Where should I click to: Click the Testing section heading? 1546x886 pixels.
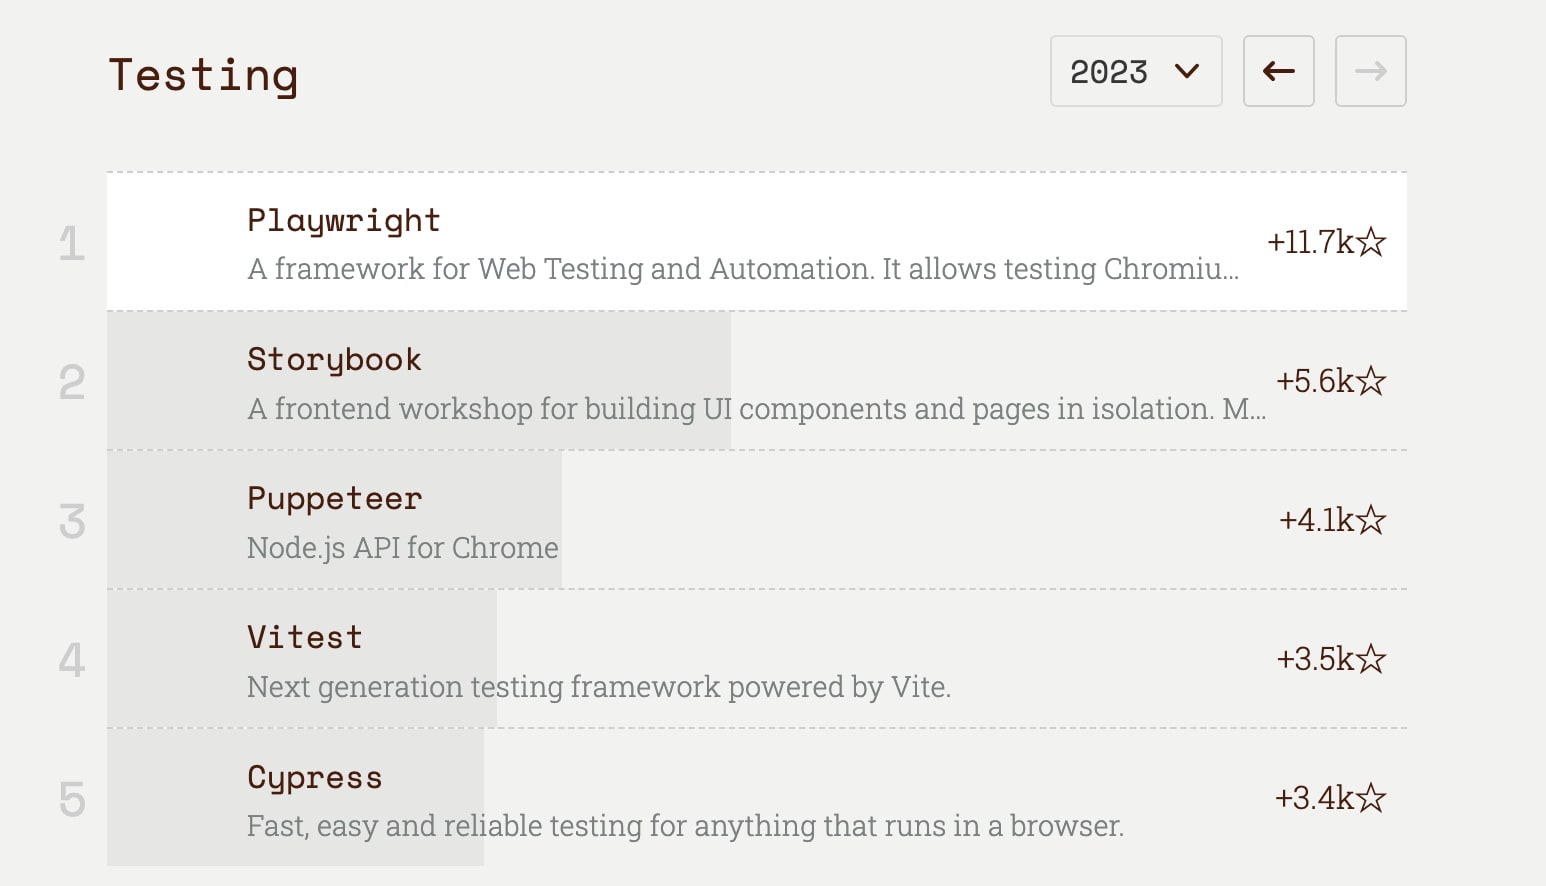[x=203, y=75]
